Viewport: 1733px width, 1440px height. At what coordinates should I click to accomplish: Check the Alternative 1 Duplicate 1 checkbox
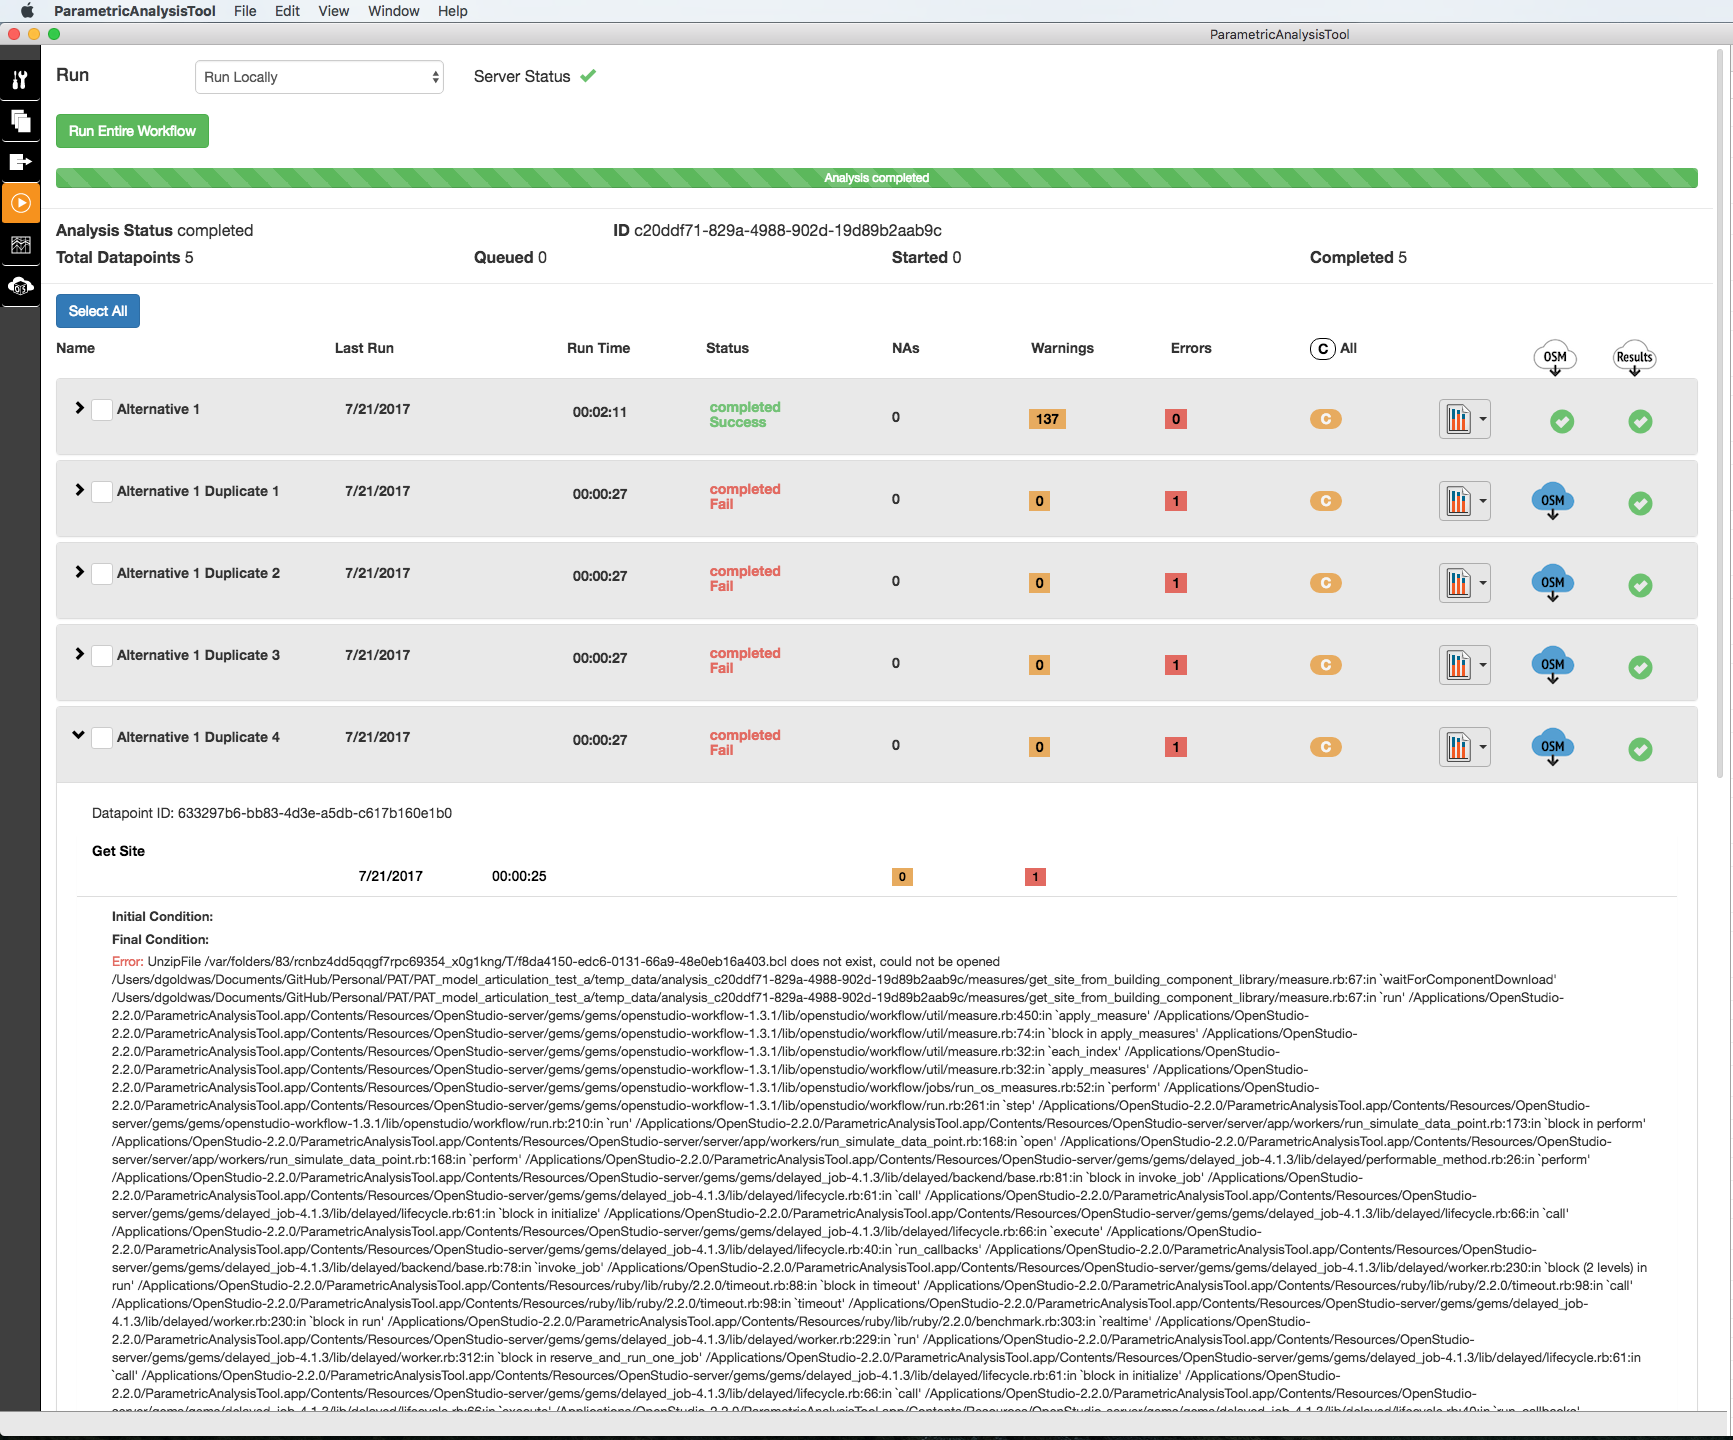click(102, 492)
